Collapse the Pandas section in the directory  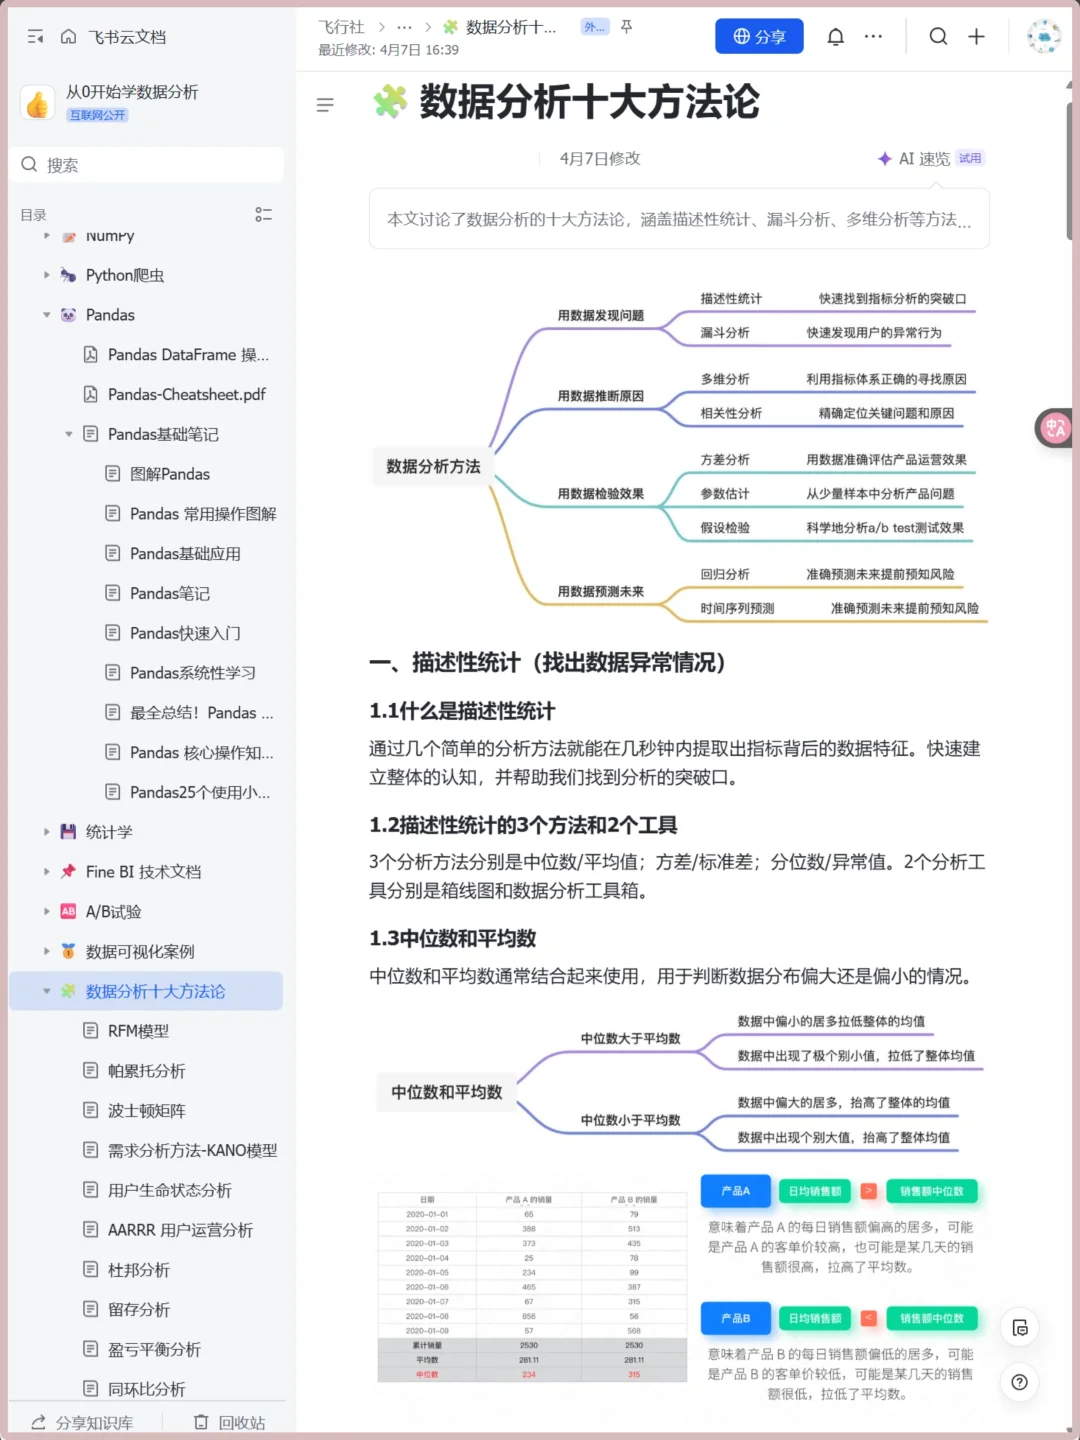point(46,315)
